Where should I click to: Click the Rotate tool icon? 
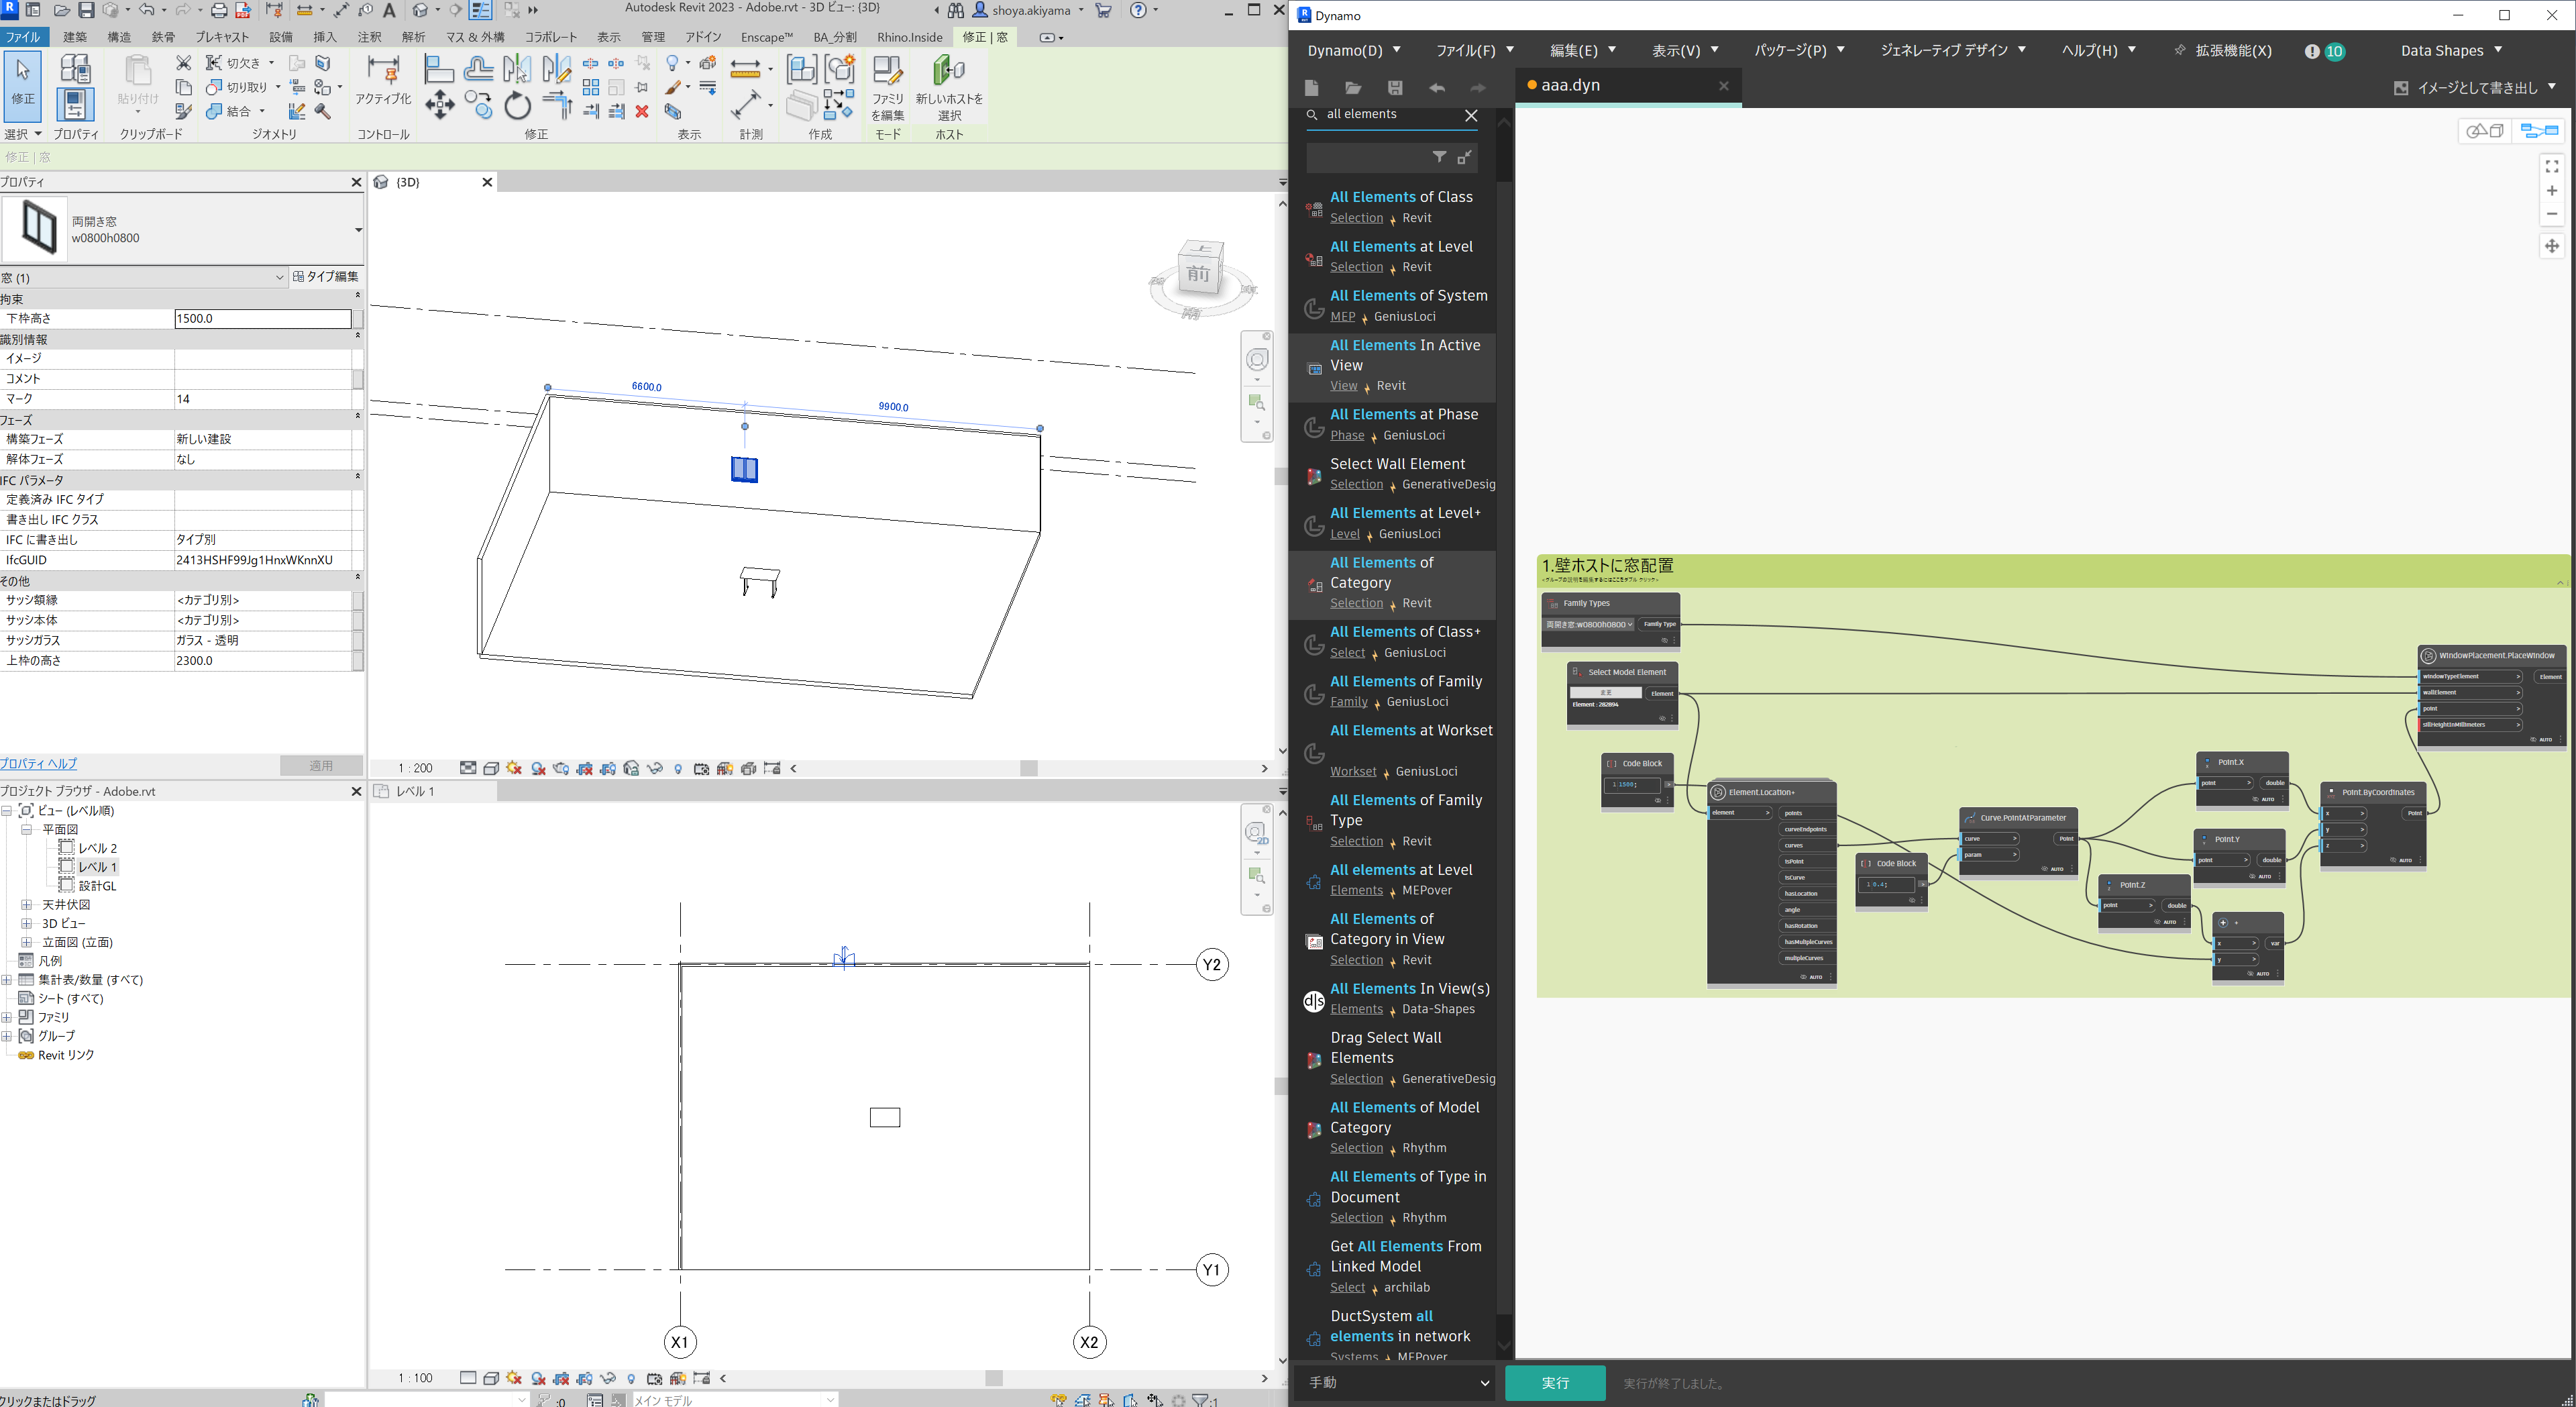(x=517, y=105)
